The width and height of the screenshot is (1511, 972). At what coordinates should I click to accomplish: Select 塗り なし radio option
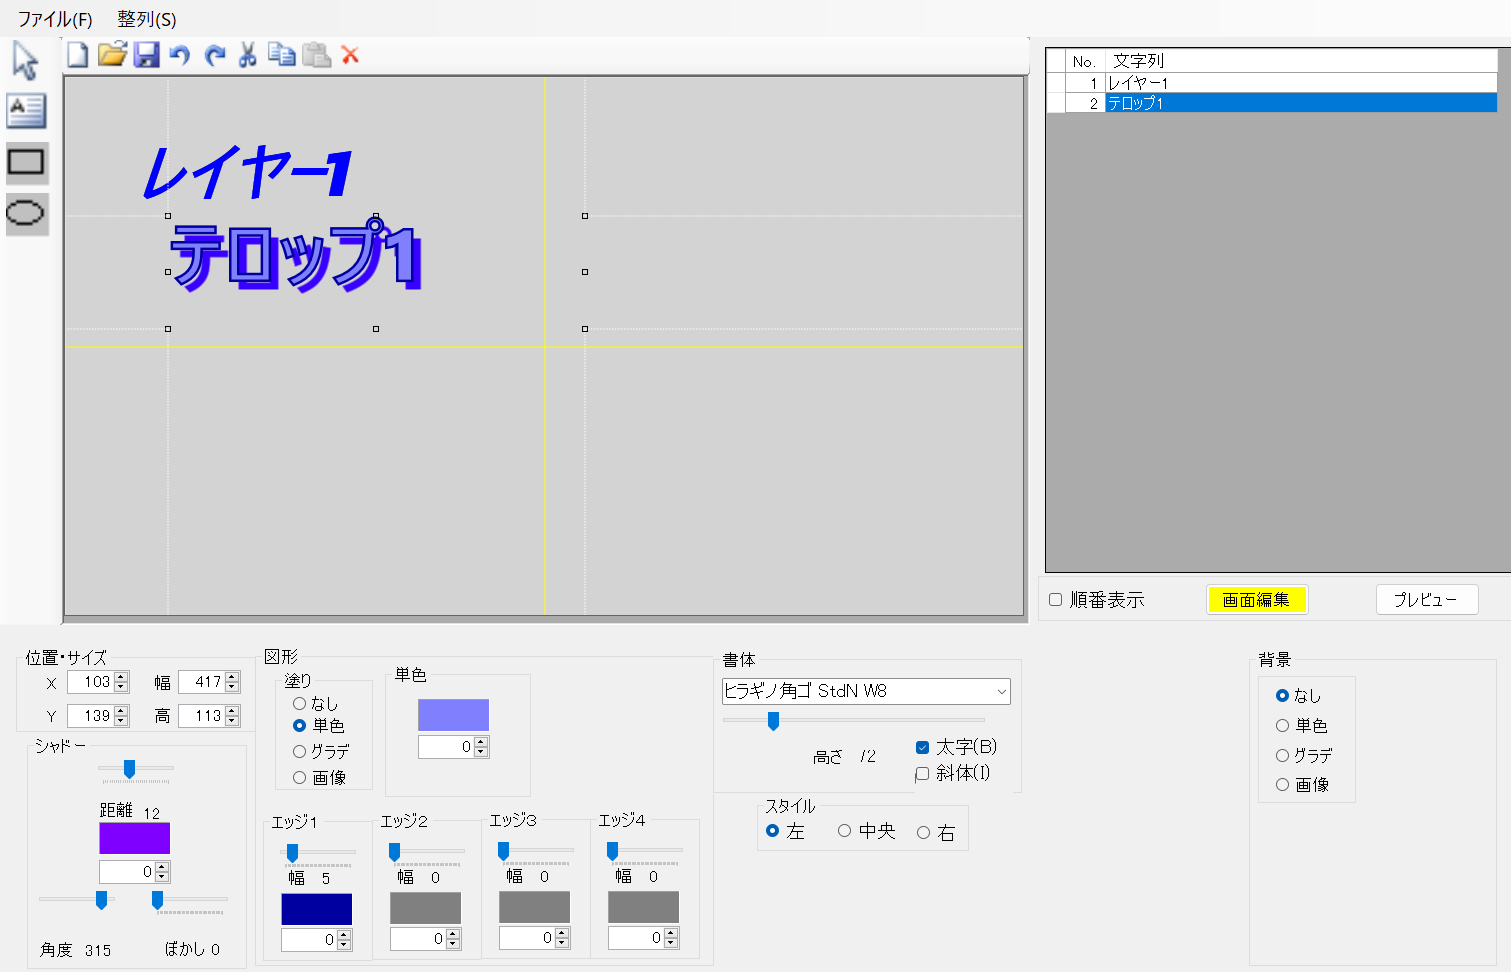[299, 704]
